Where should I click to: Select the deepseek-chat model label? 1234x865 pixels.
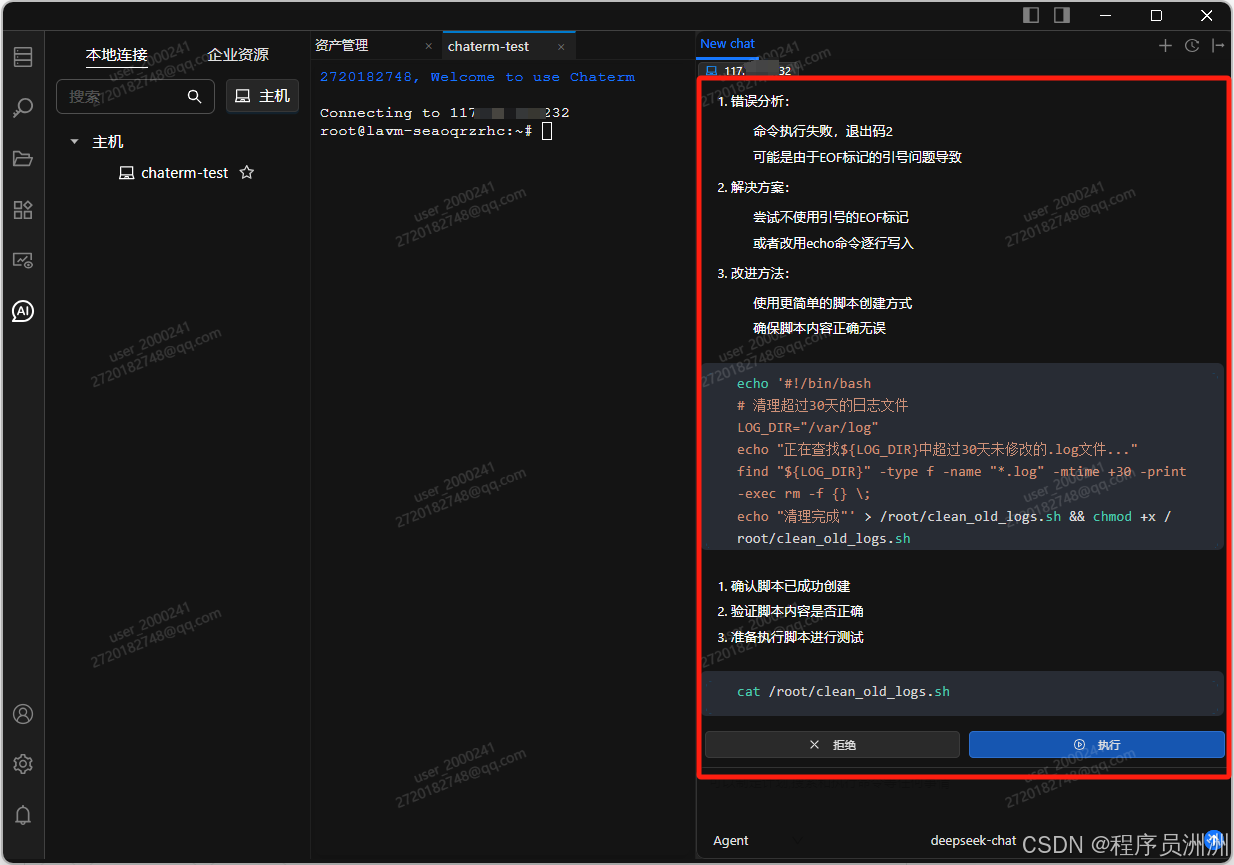pos(973,841)
